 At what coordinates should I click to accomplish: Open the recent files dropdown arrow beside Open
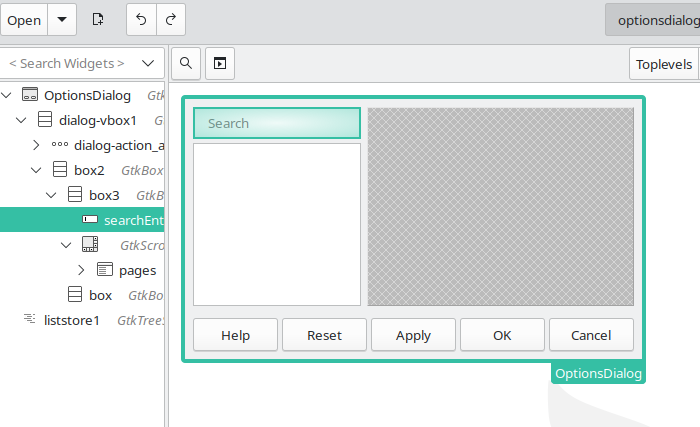point(62,20)
